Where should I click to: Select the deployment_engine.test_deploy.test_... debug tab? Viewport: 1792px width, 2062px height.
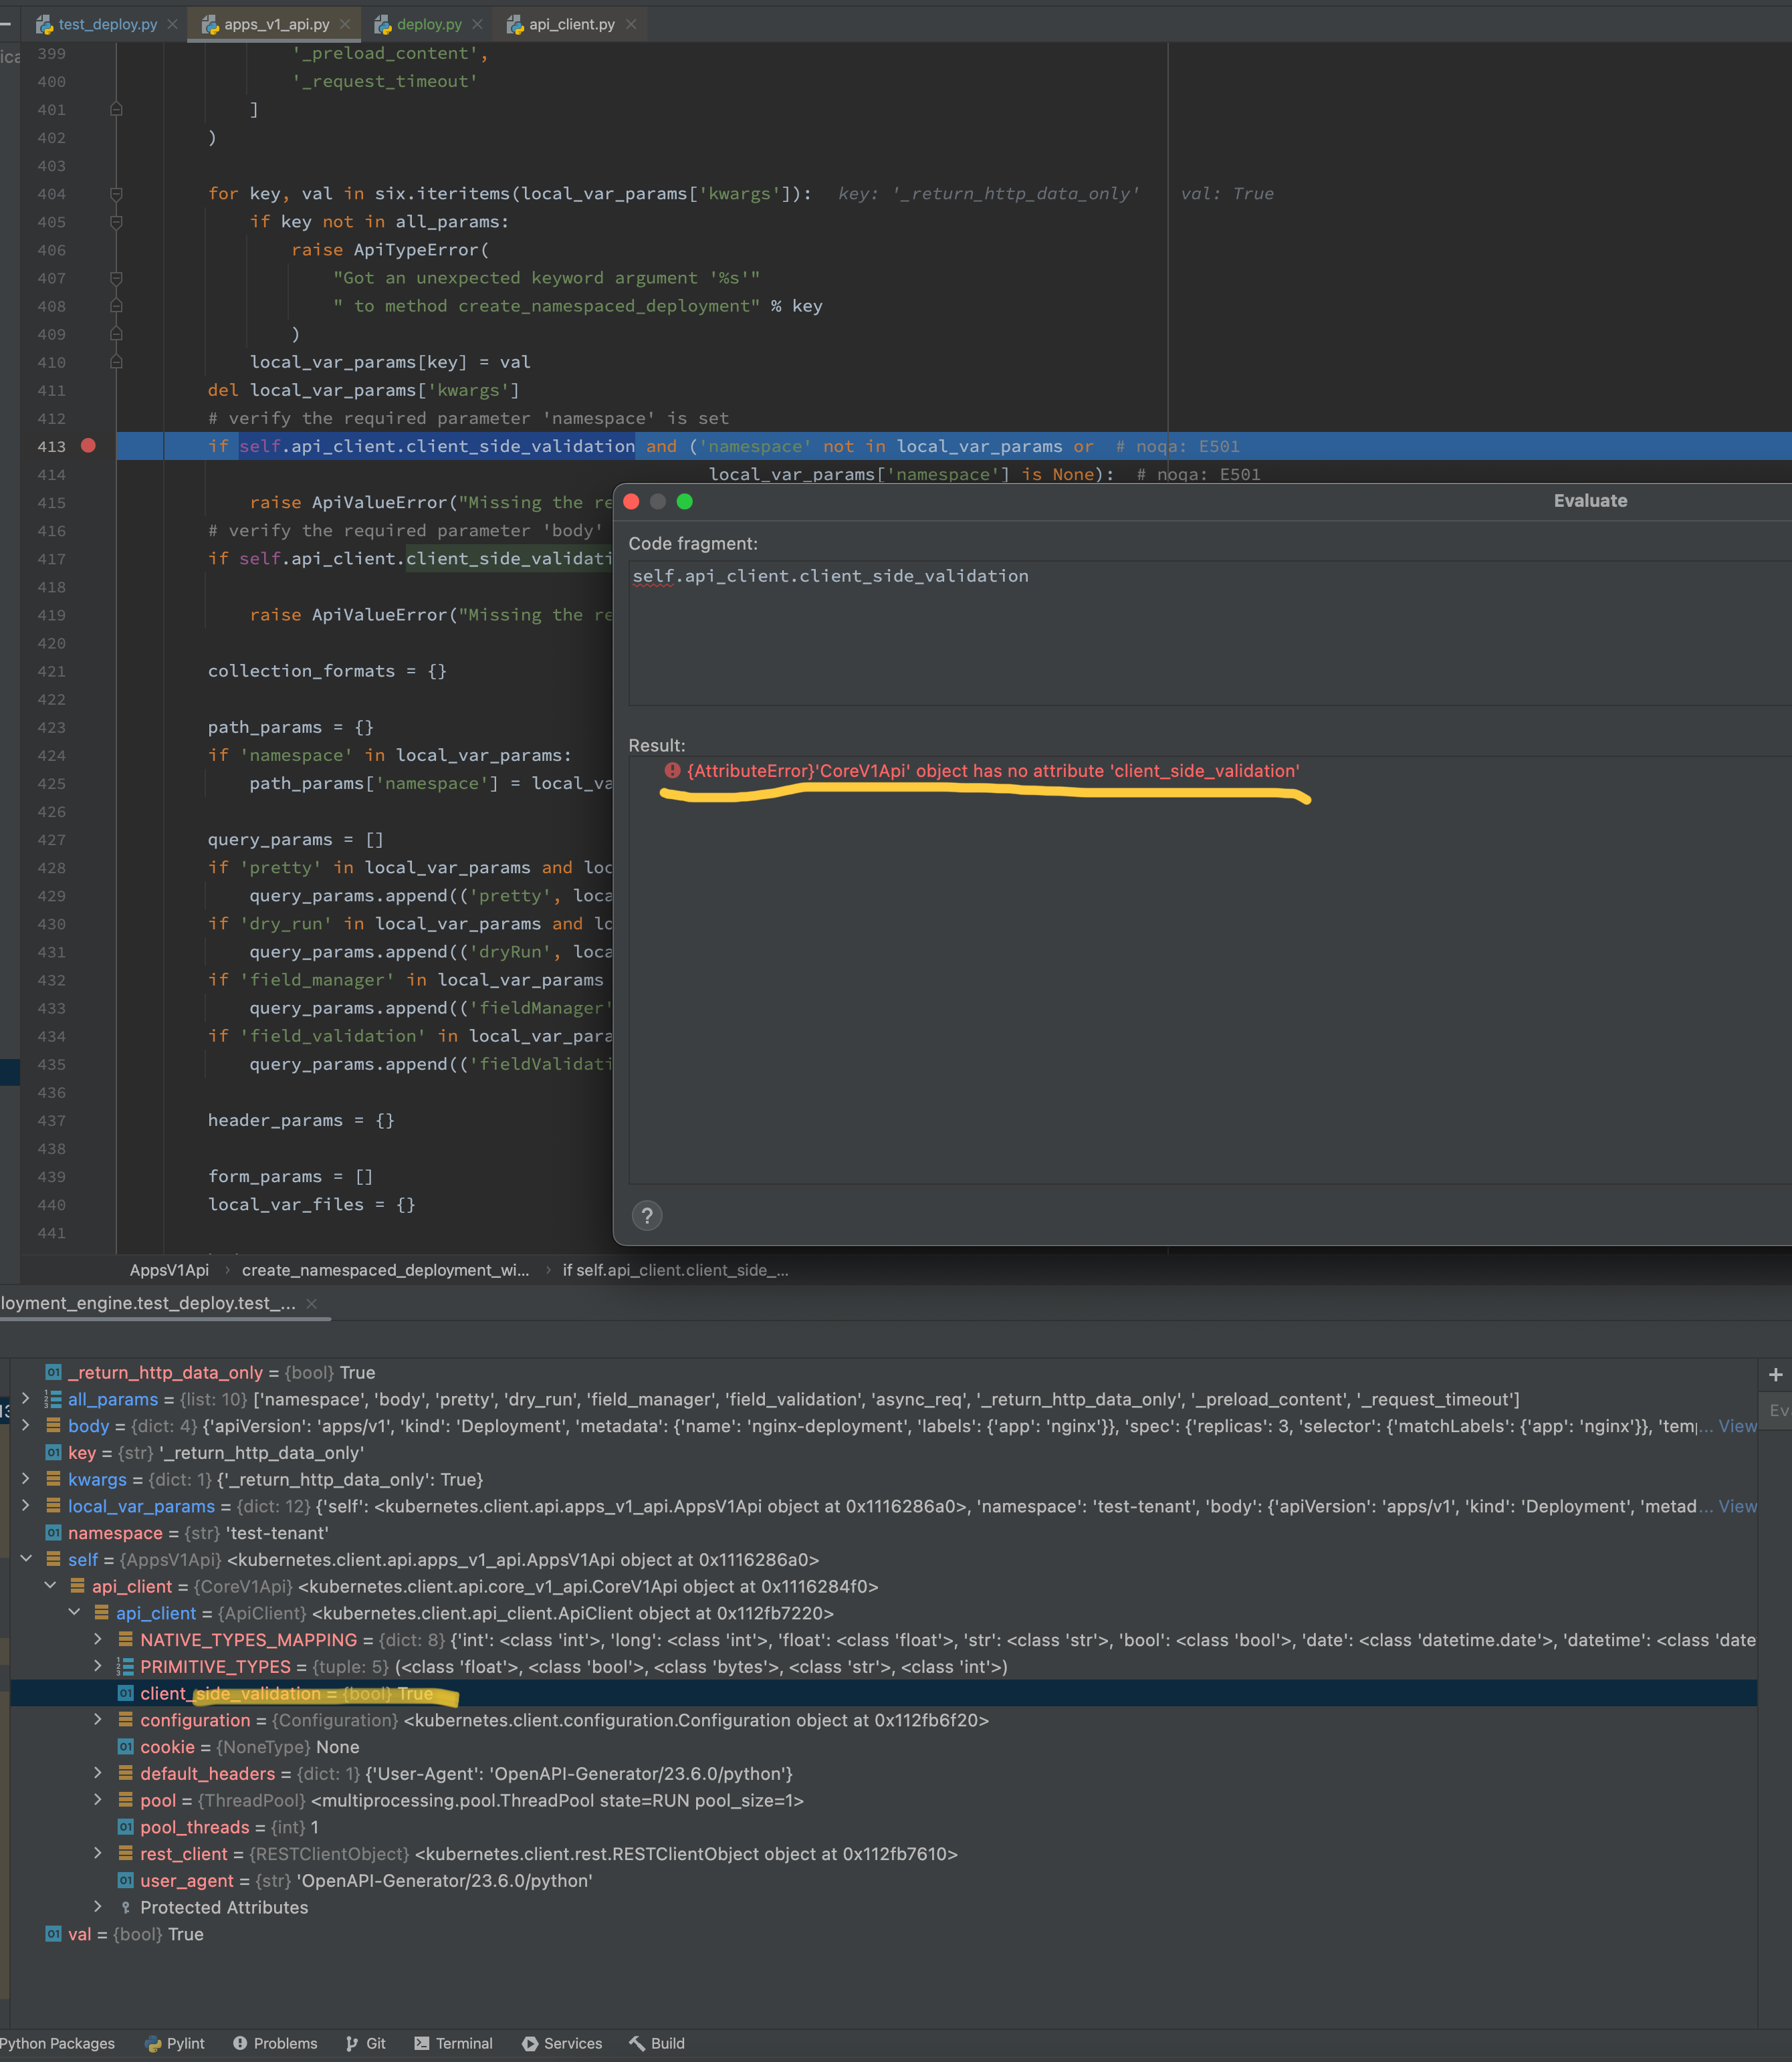tap(148, 1303)
